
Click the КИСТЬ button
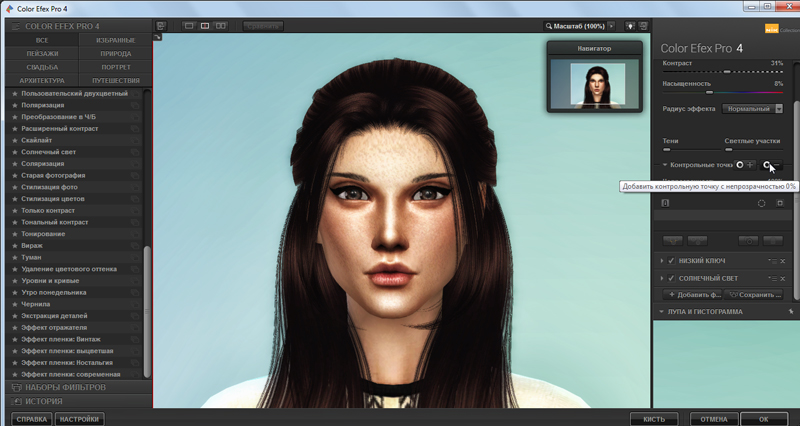point(654,419)
